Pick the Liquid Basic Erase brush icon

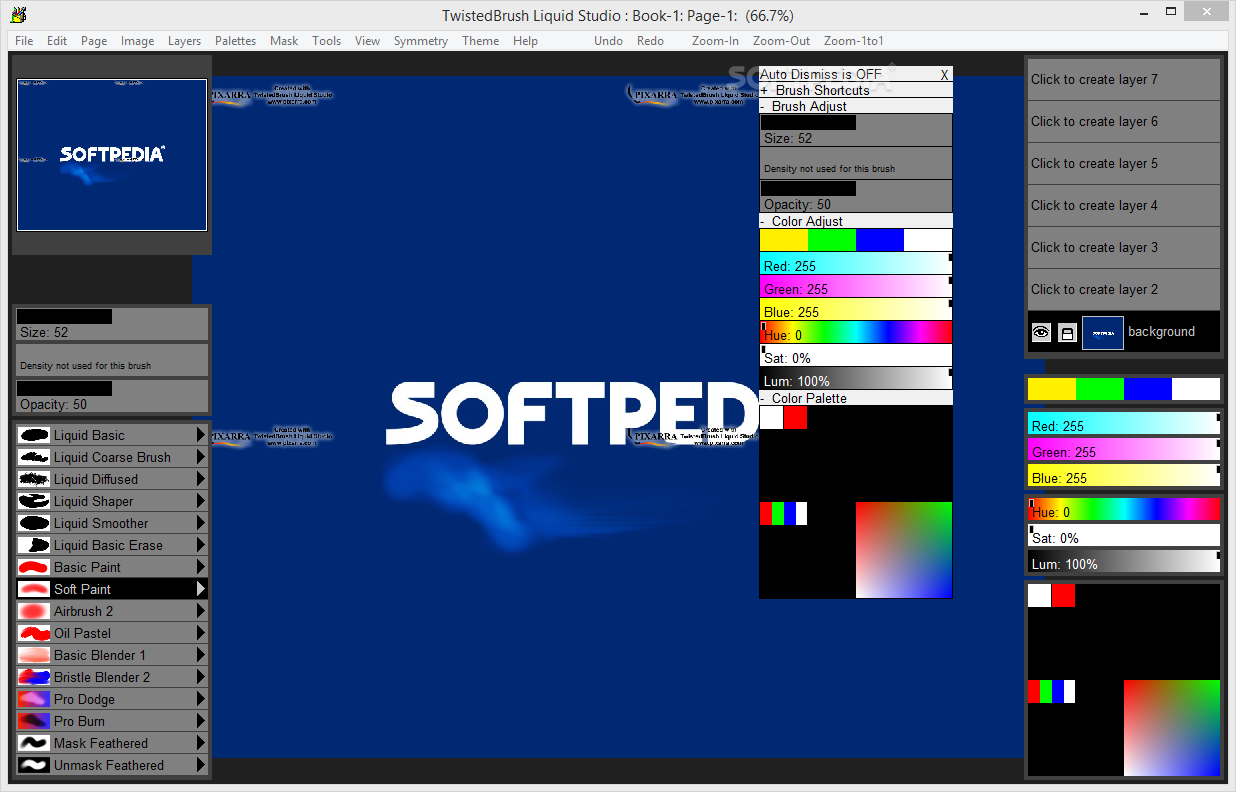point(34,545)
